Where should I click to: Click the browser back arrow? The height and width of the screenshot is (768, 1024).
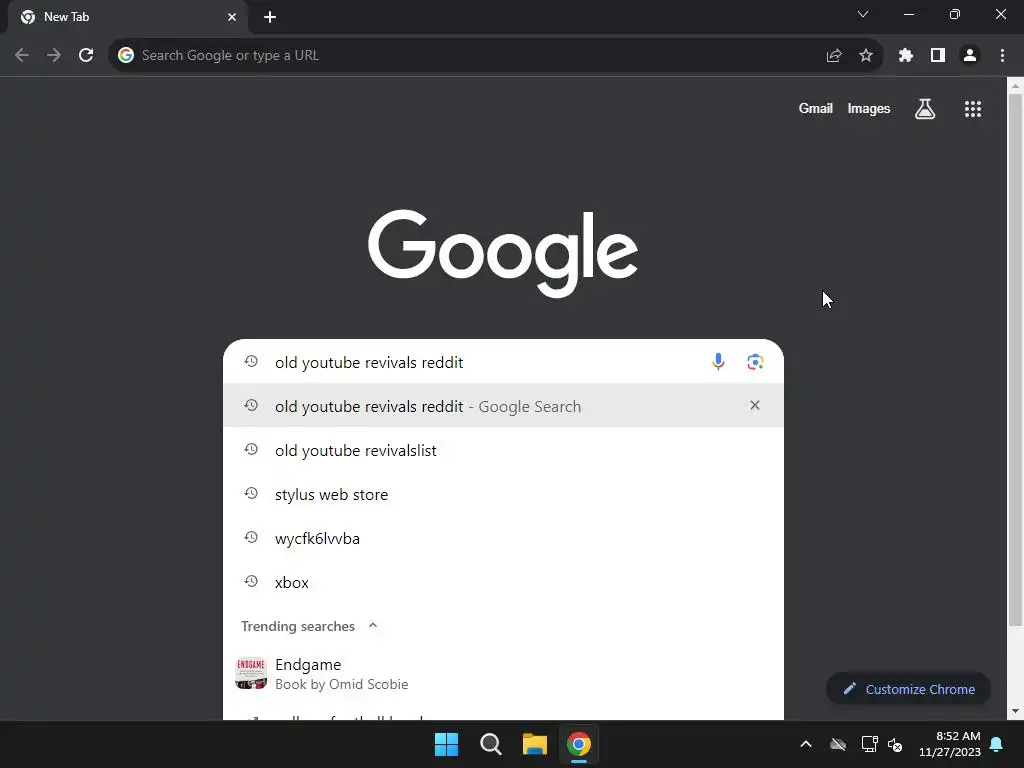[x=22, y=56]
